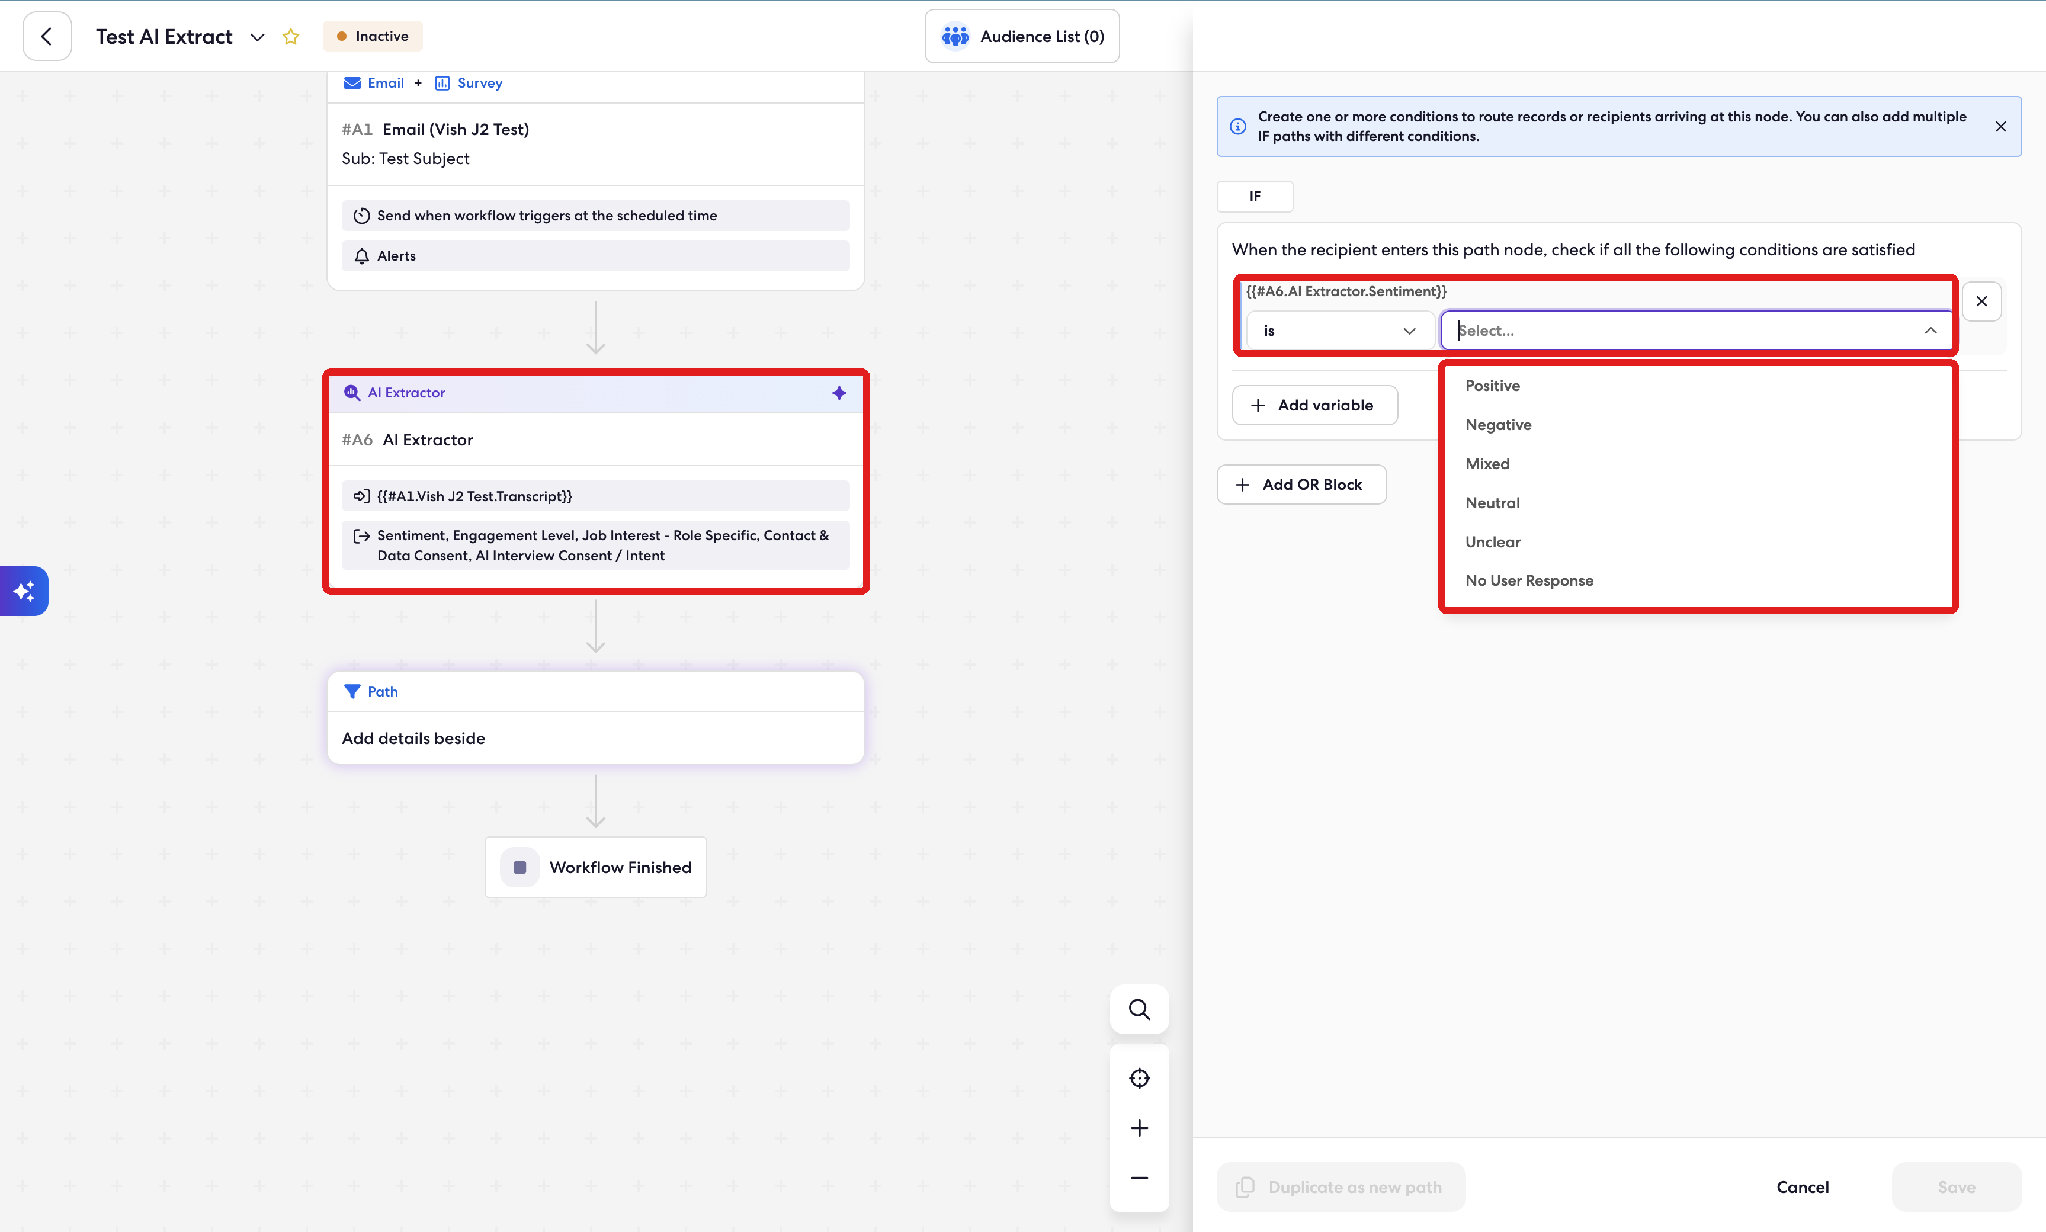
Task: Click the Add variable button
Action: (x=1314, y=405)
